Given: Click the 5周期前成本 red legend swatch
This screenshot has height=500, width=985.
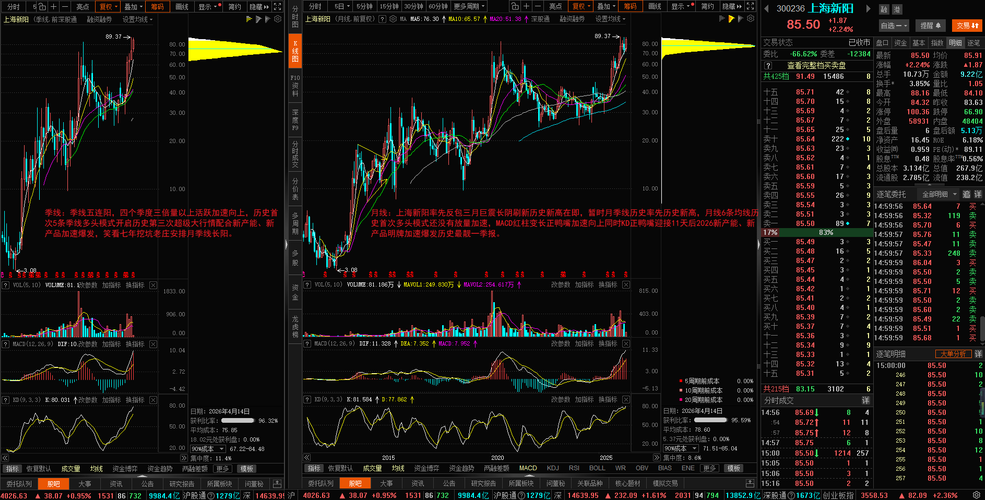Looking at the screenshot, I should (x=681, y=381).
